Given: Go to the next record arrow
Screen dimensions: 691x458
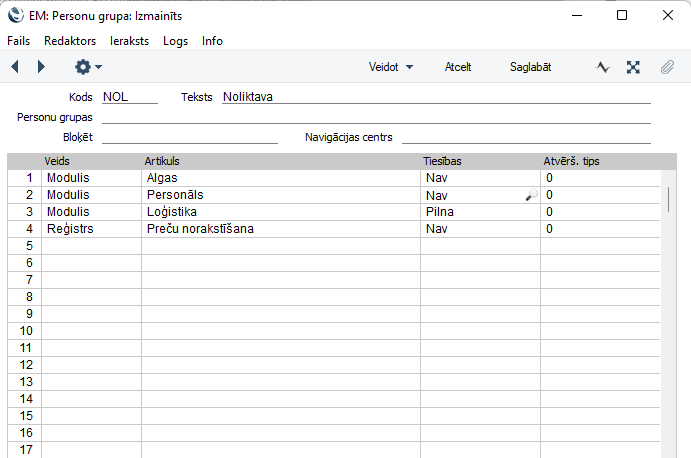Looking at the screenshot, I should click(41, 67).
